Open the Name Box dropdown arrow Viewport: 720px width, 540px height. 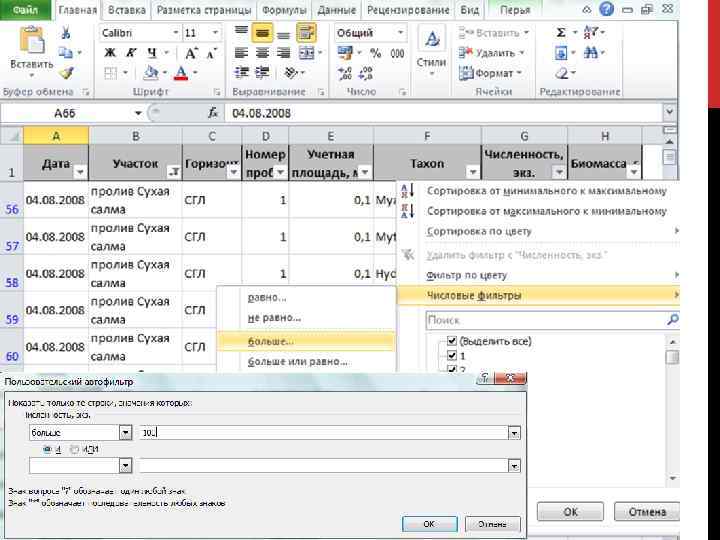tap(138, 113)
